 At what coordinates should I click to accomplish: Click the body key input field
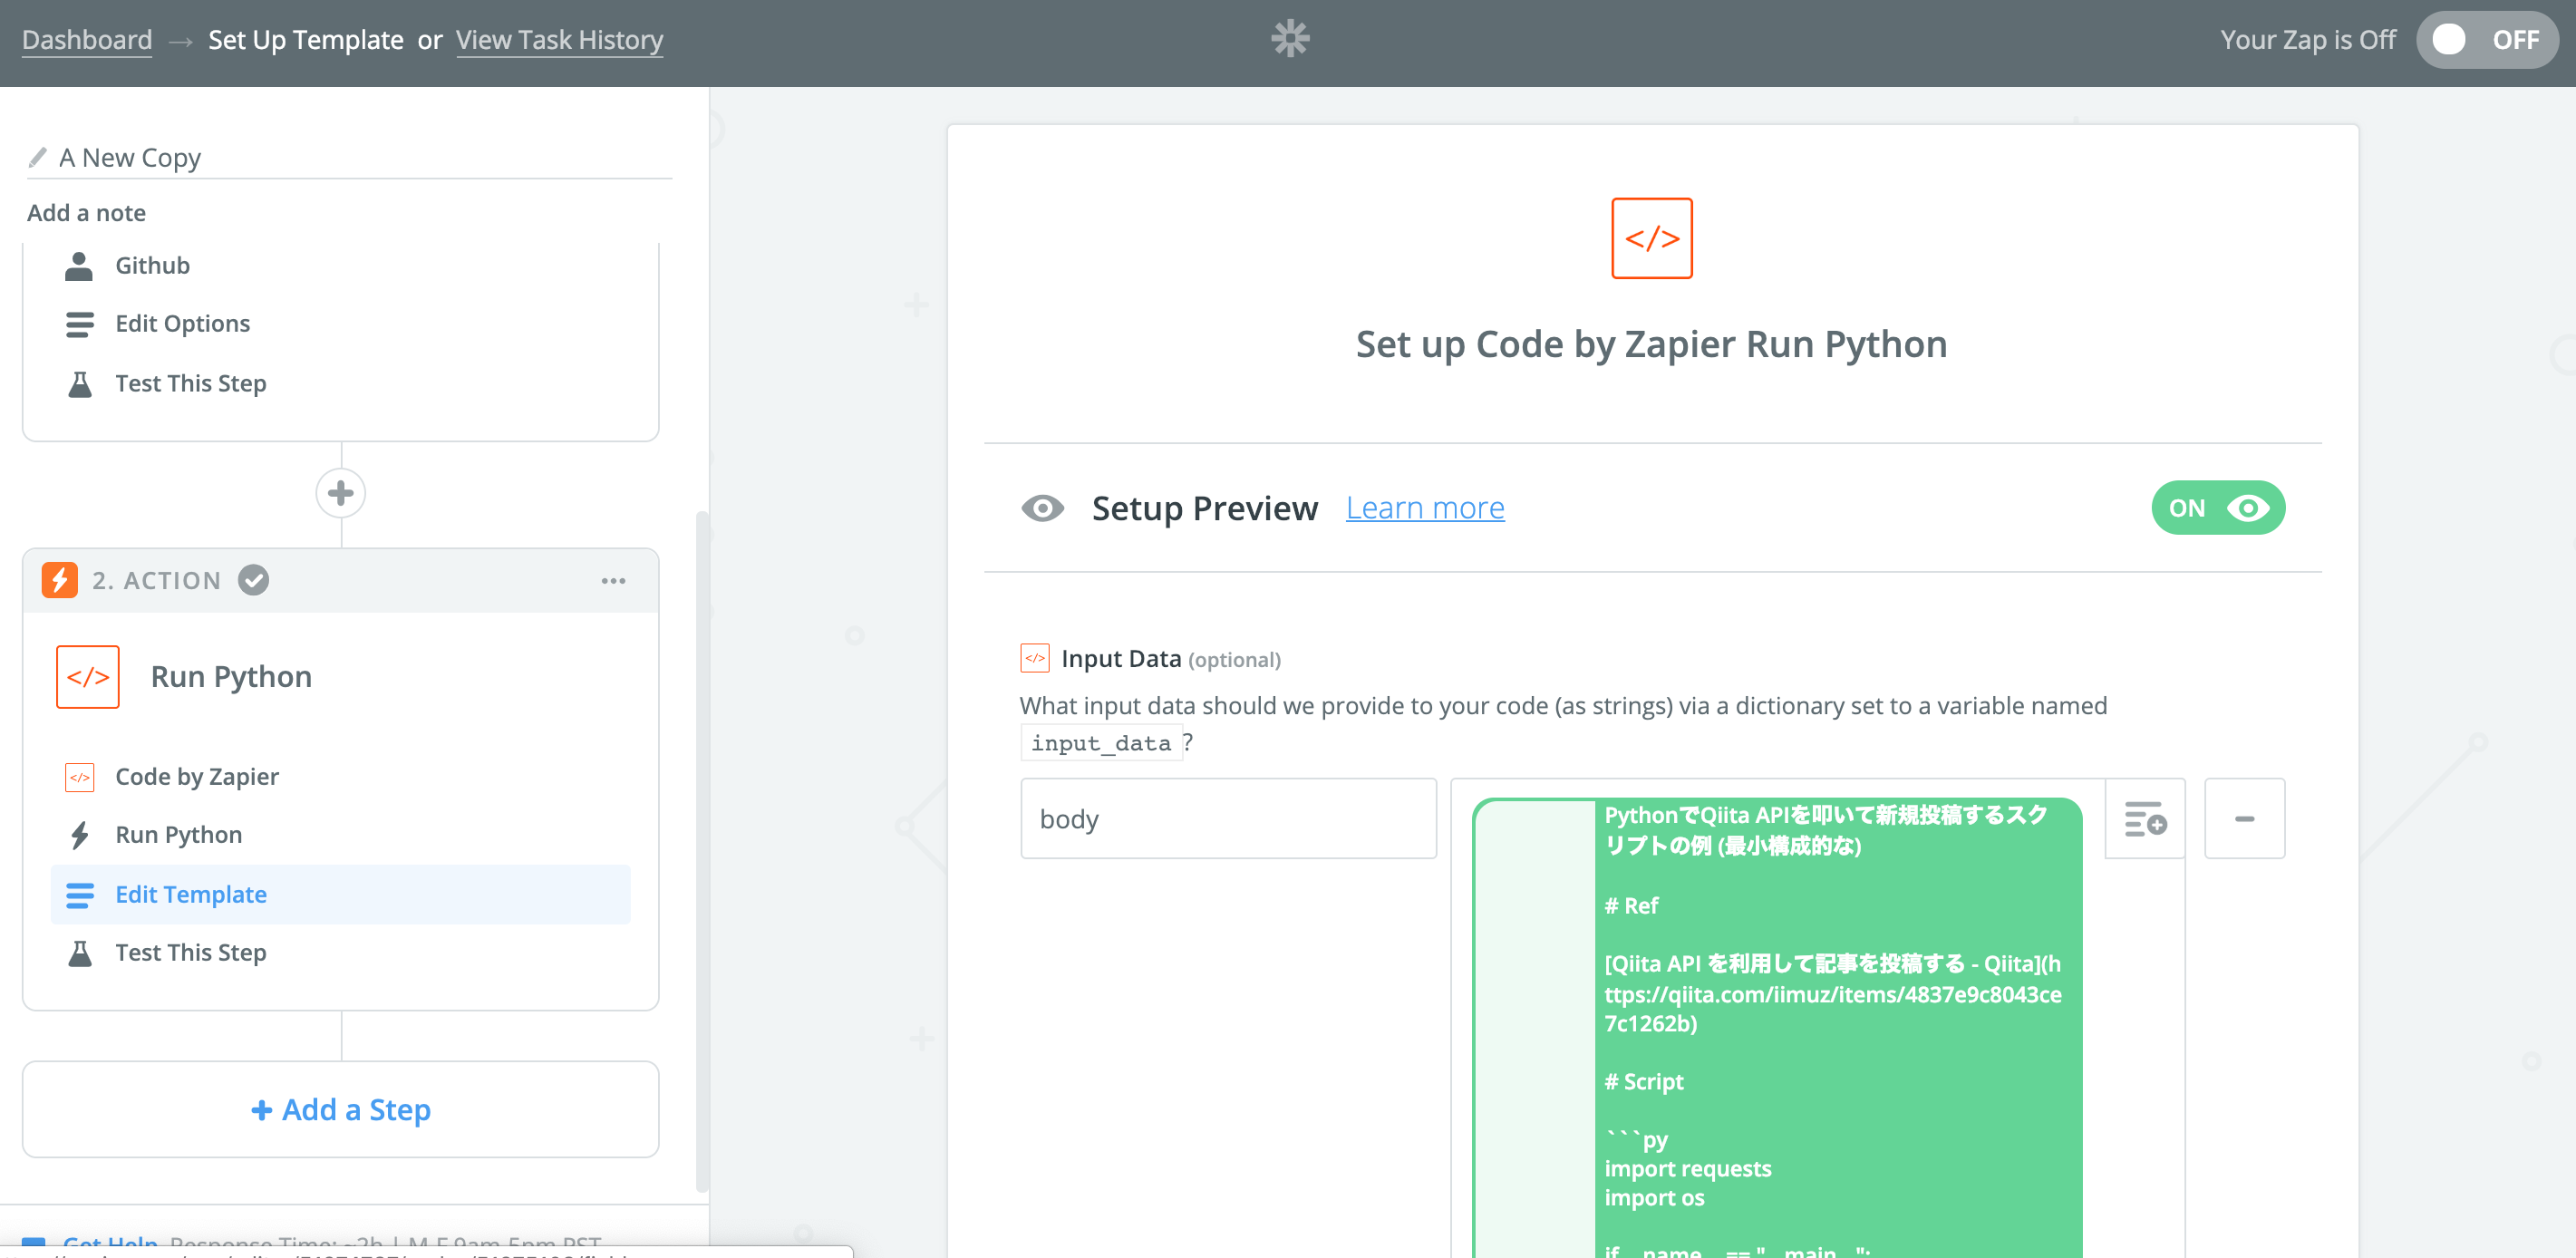coord(1227,819)
